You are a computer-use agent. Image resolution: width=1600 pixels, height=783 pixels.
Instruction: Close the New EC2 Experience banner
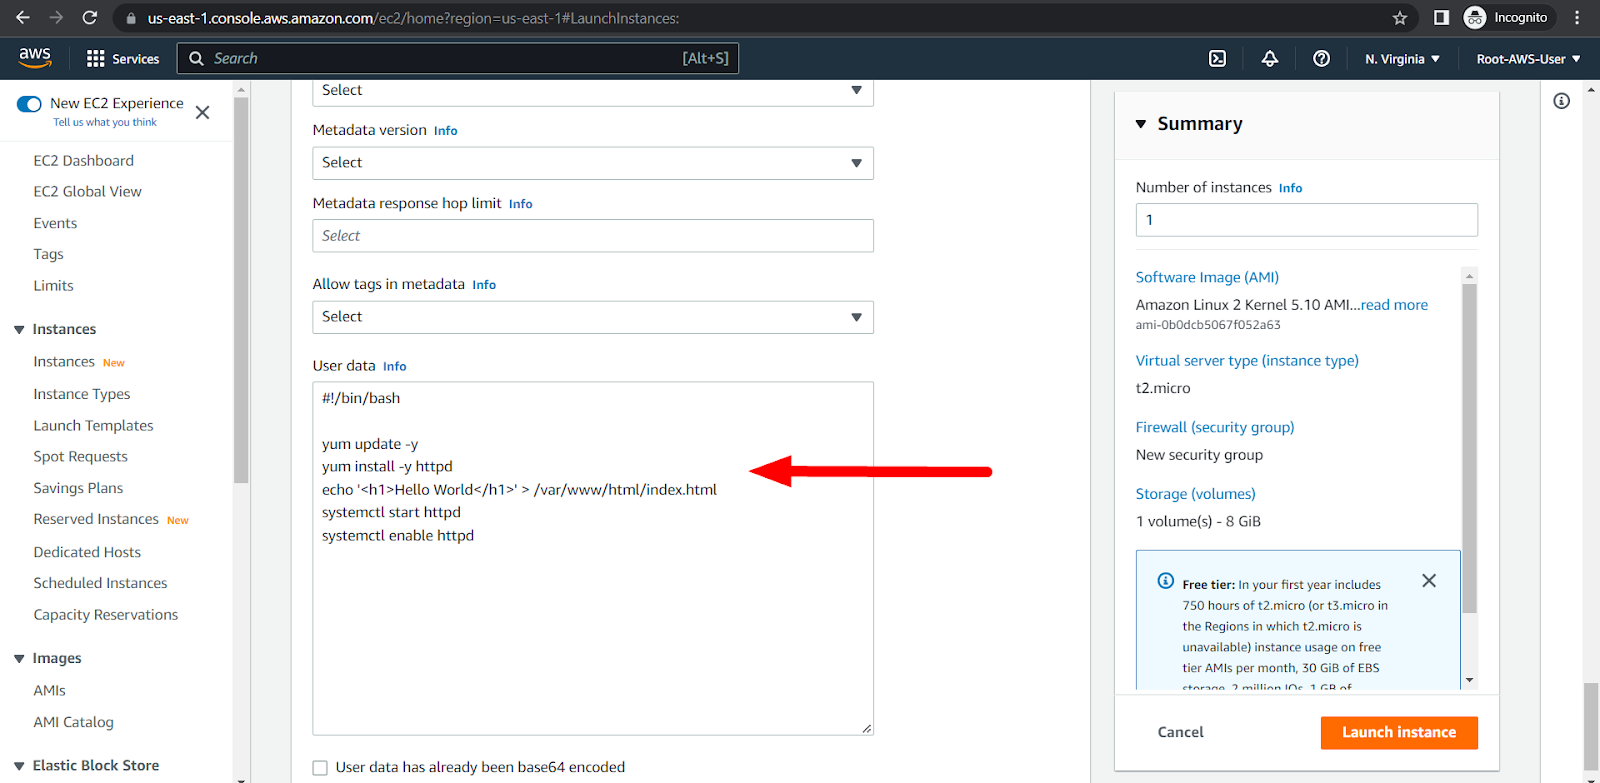tap(202, 112)
